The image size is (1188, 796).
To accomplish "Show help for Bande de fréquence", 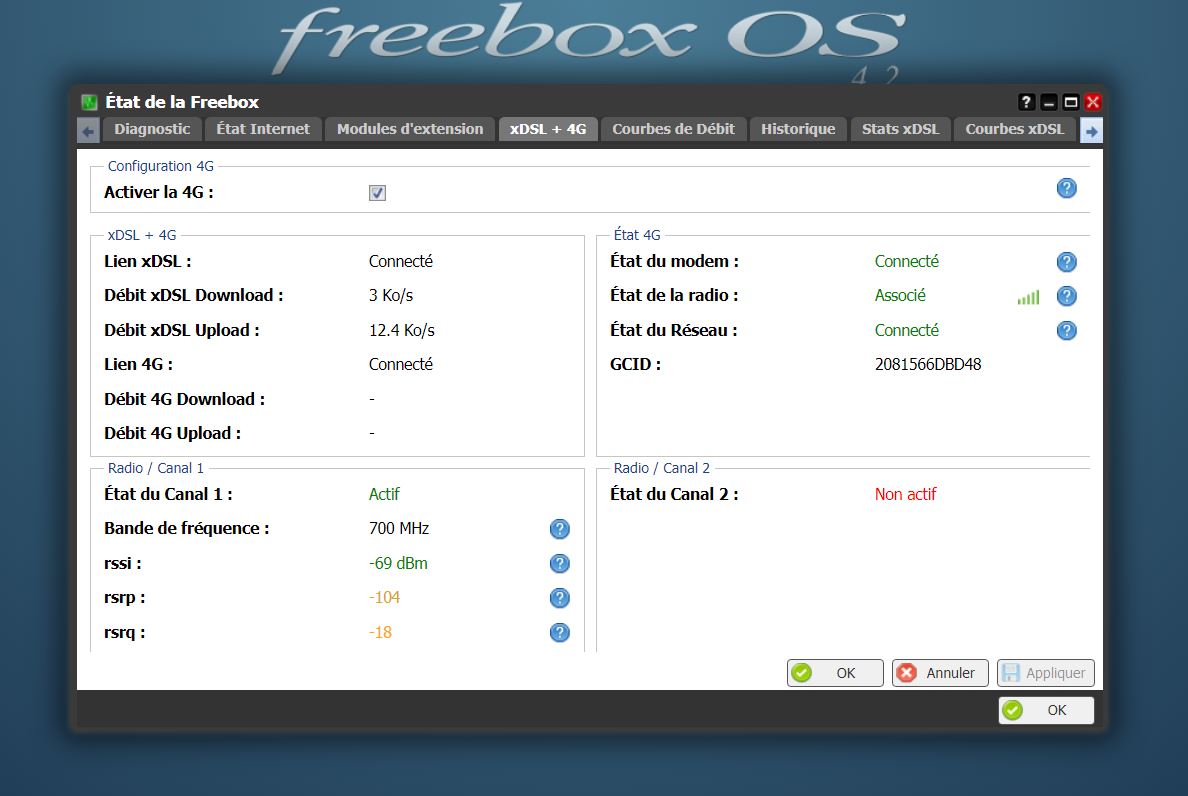I will (x=559, y=529).
